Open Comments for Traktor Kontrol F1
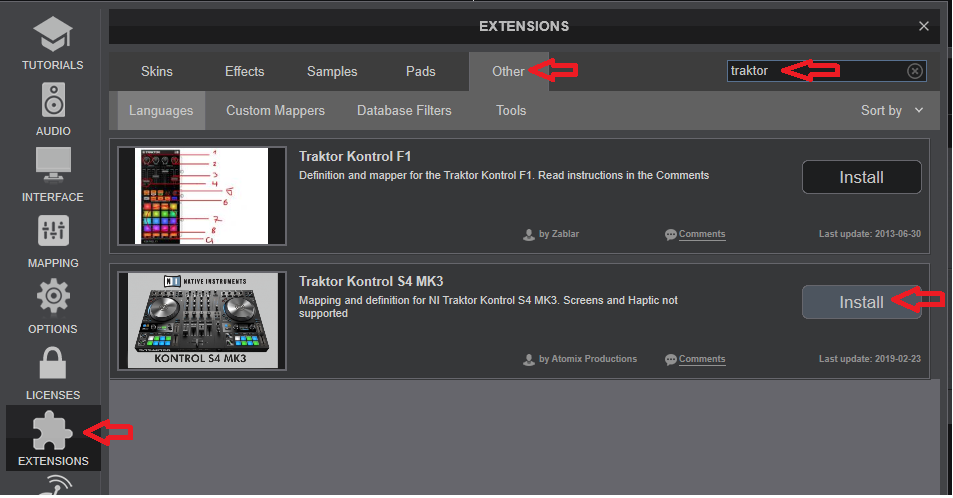953x498 pixels. (x=701, y=234)
